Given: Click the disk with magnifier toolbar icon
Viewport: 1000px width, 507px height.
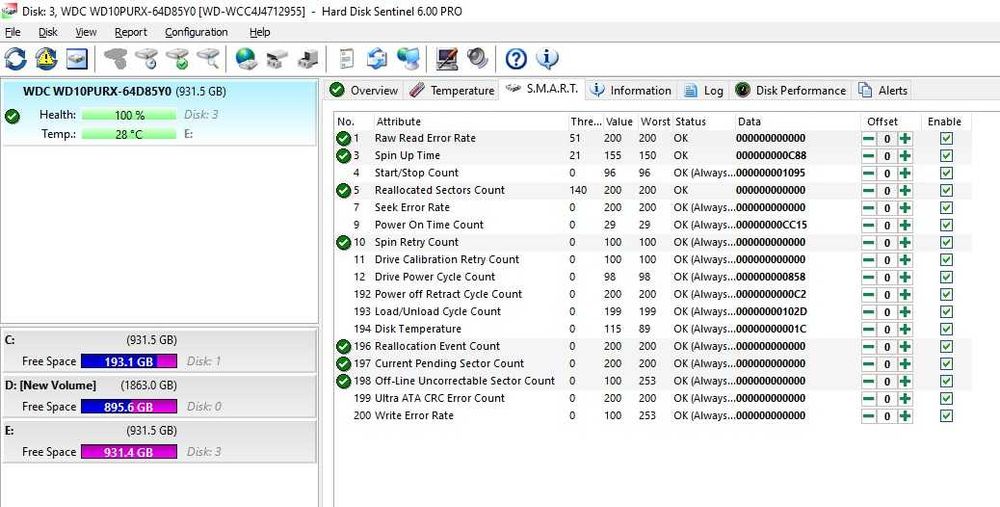Looking at the screenshot, I should point(208,59).
